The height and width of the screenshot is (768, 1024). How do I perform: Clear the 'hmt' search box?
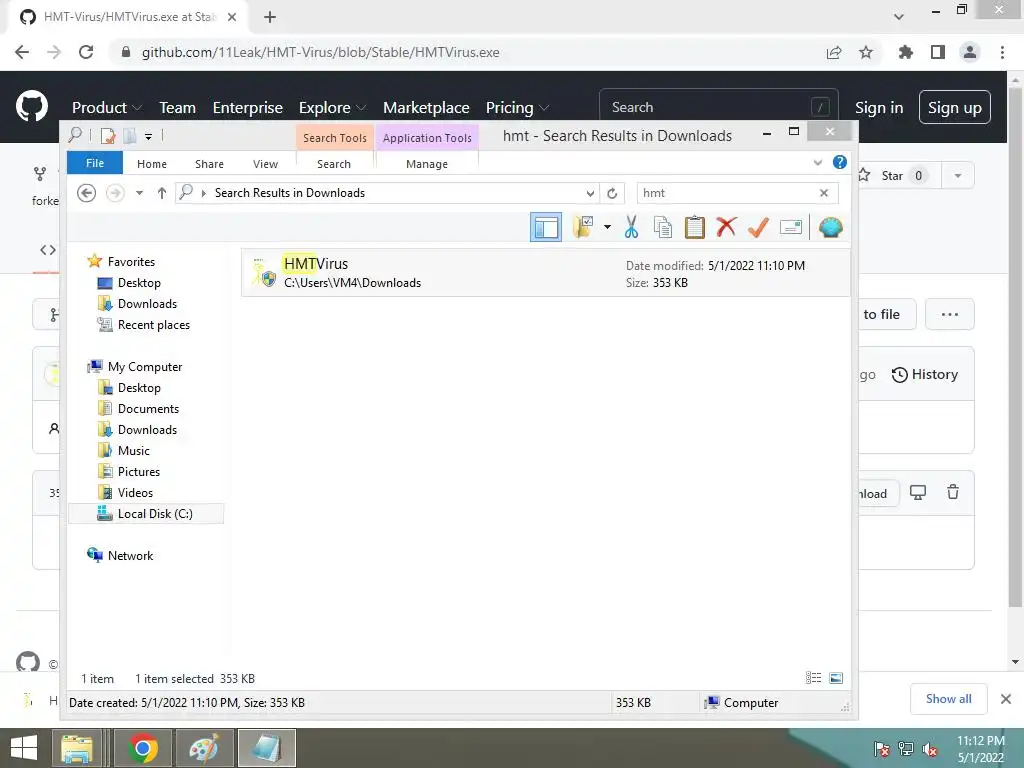[824, 193]
